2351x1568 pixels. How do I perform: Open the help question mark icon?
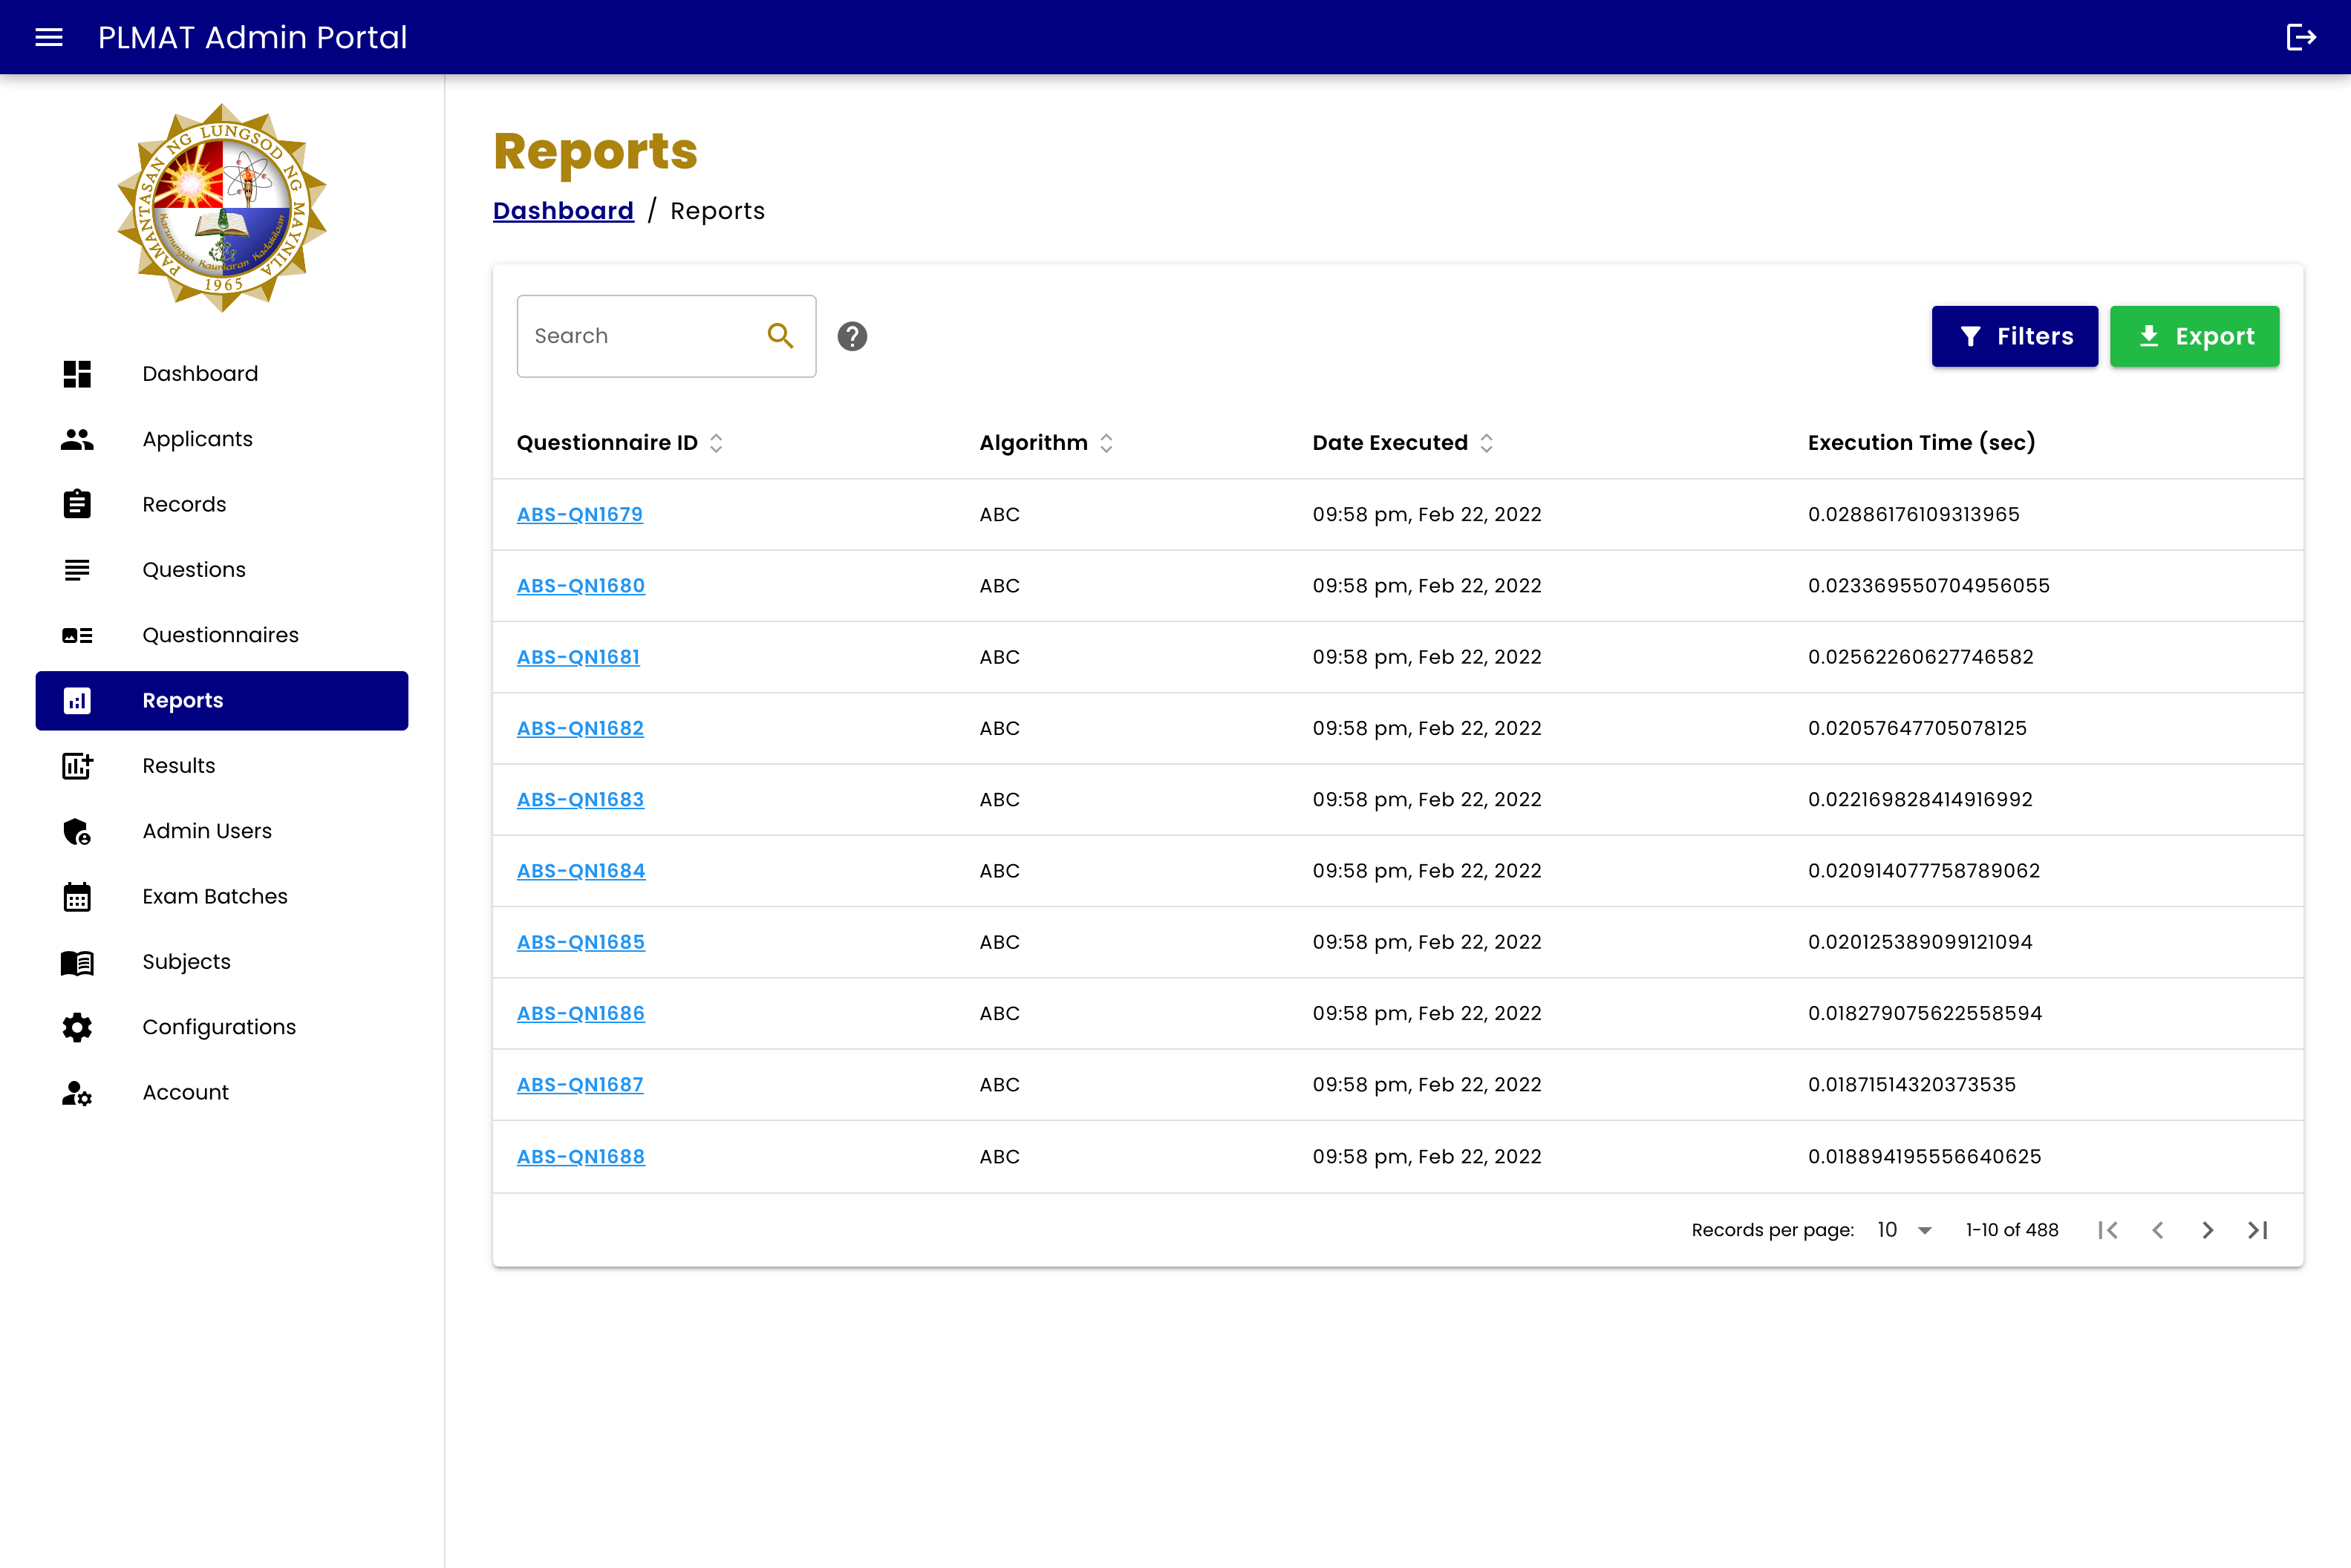coord(852,336)
